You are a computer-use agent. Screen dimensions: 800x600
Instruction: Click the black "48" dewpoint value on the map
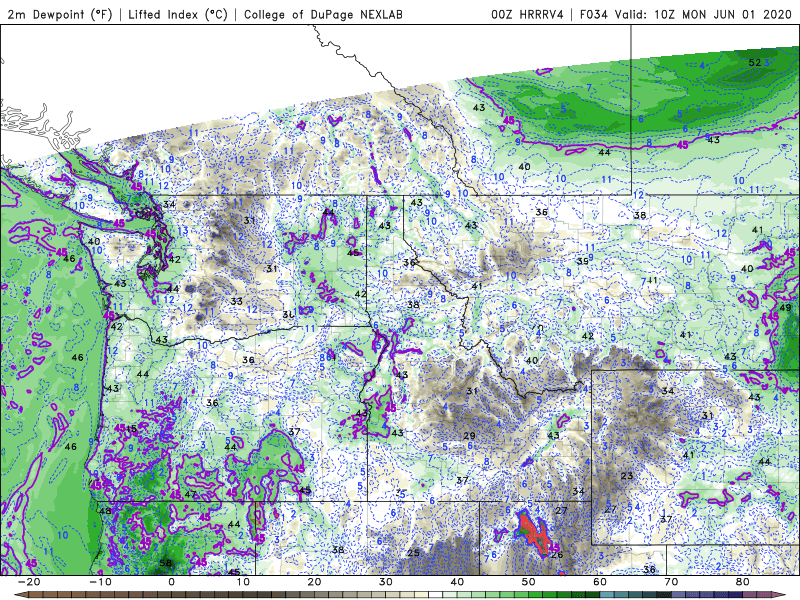pyautogui.click(x=105, y=511)
